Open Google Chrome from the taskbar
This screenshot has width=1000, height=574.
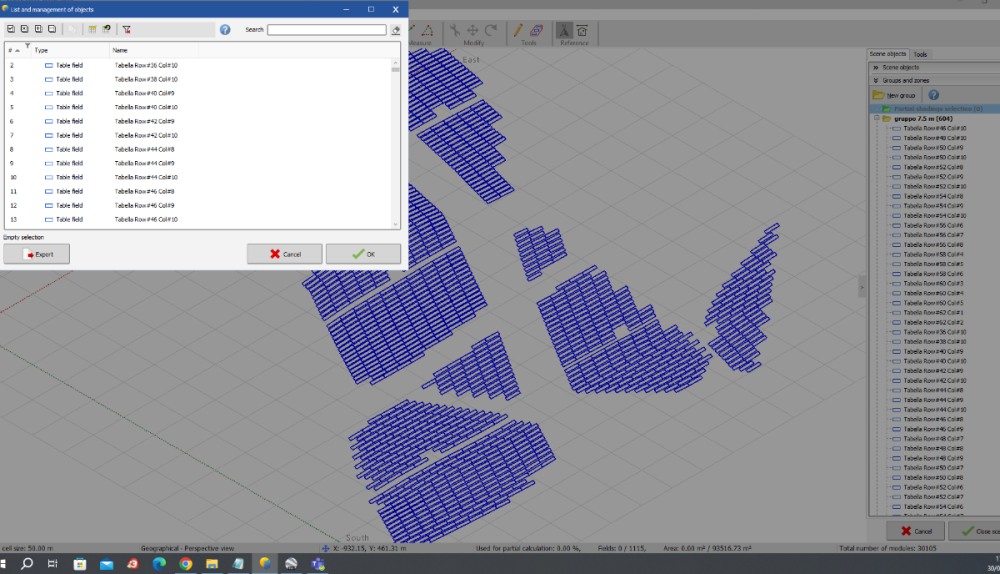(x=186, y=565)
